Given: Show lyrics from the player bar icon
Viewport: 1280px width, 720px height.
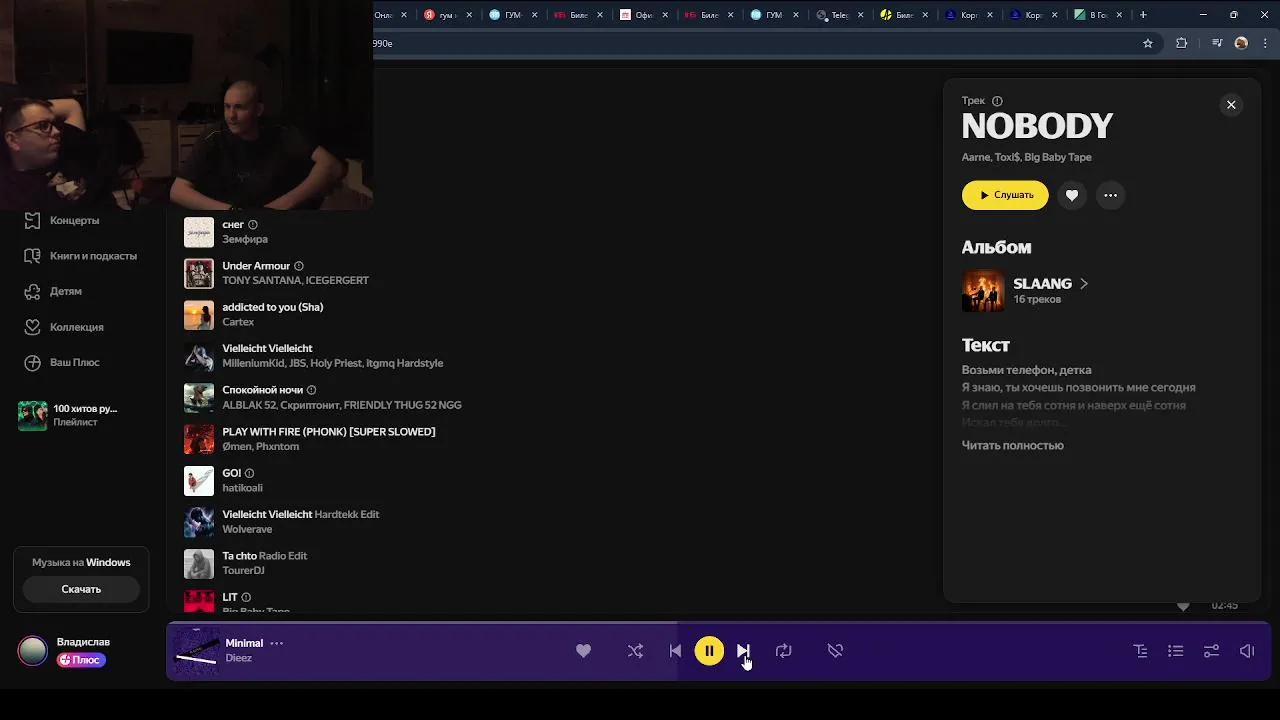Looking at the screenshot, I should click(x=1140, y=651).
